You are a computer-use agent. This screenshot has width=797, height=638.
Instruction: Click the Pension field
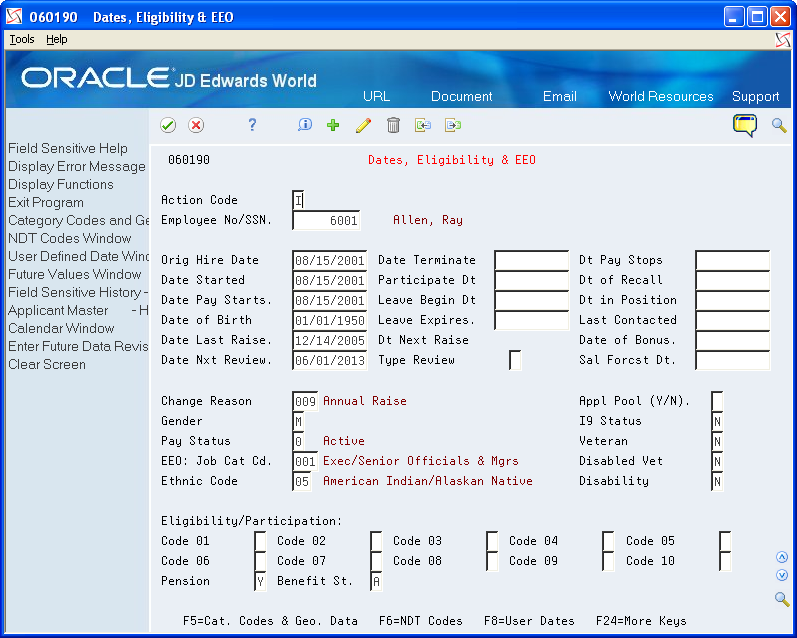pos(260,581)
